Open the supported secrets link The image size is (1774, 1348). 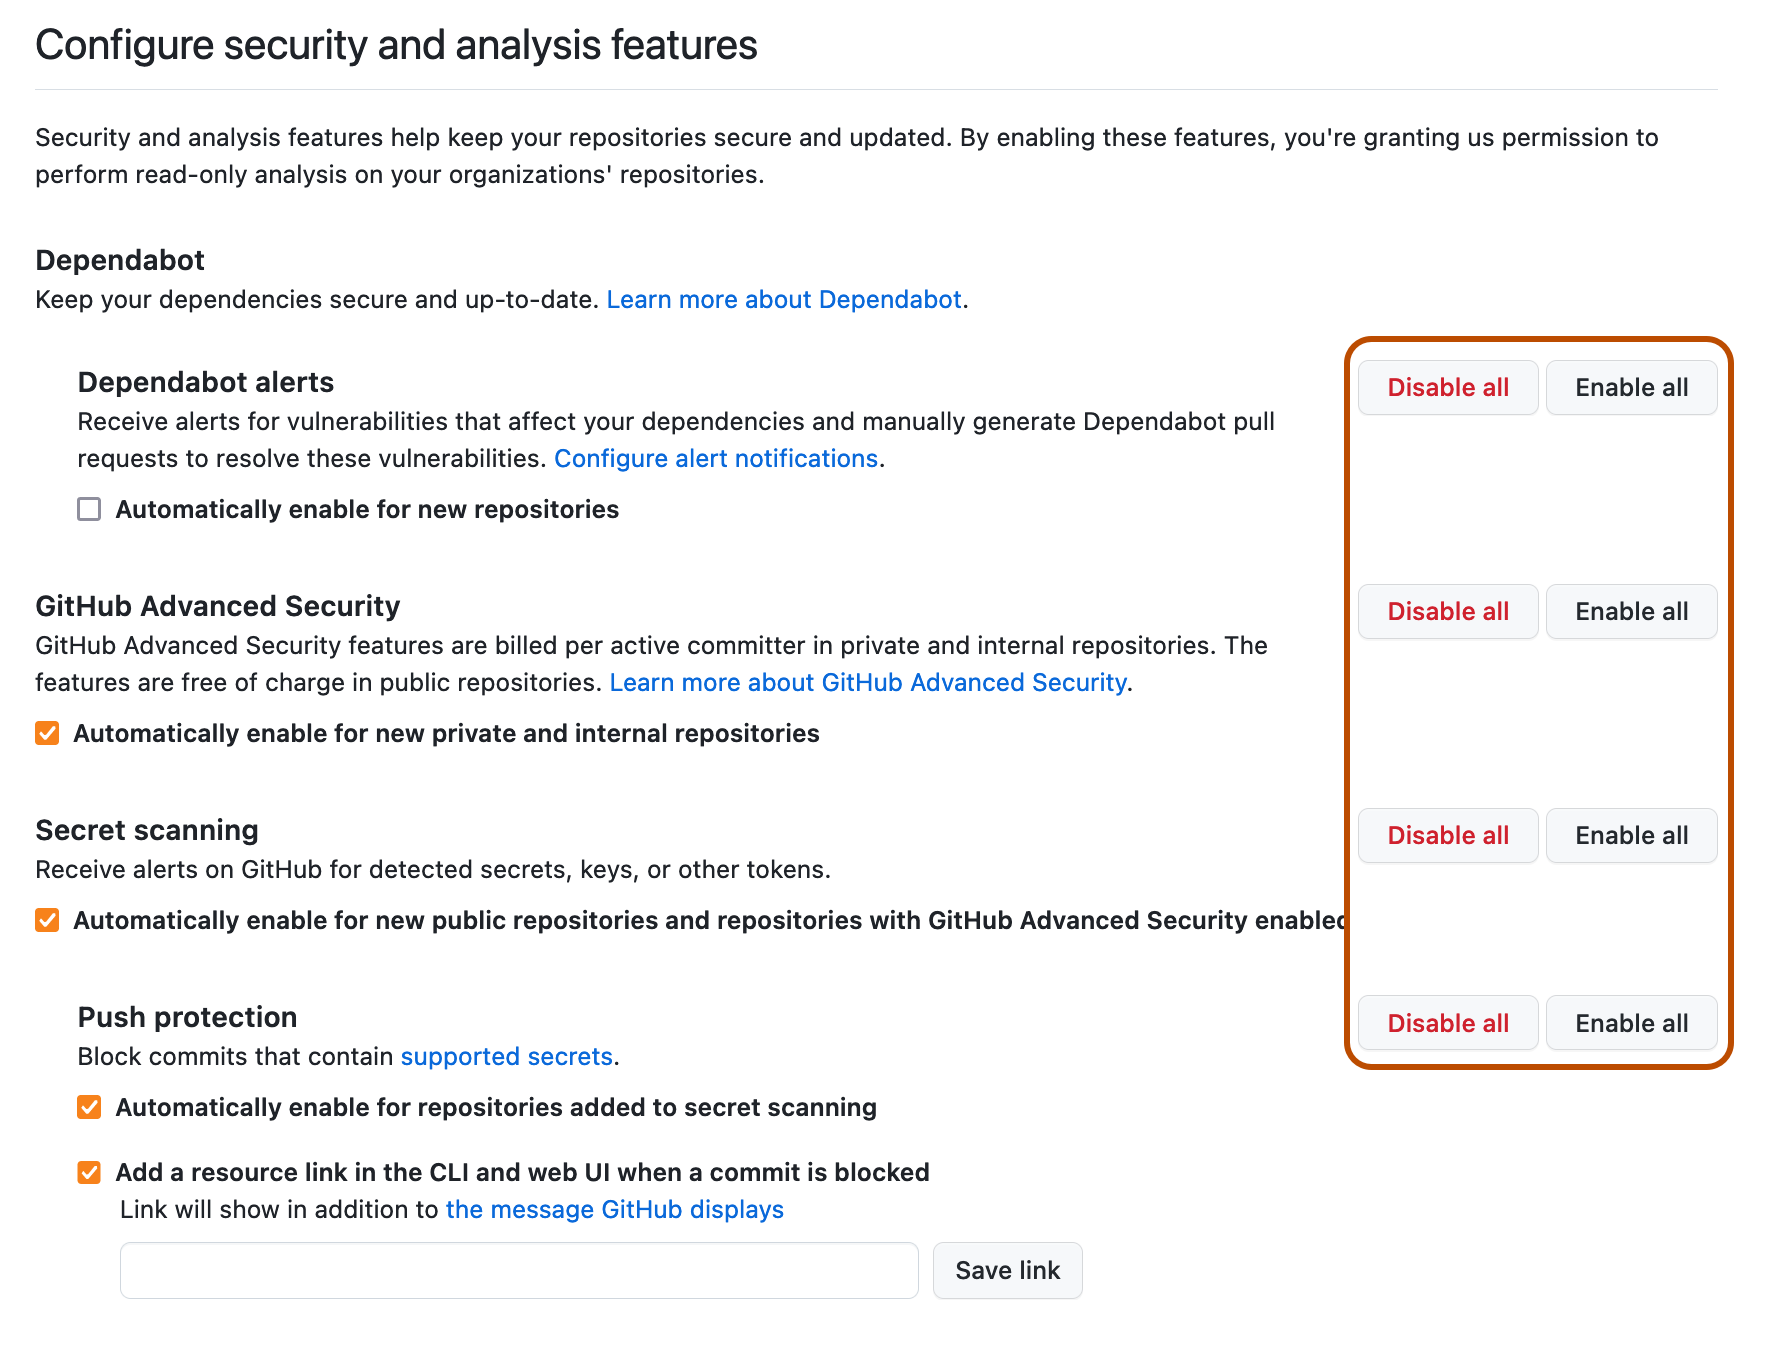point(506,1056)
